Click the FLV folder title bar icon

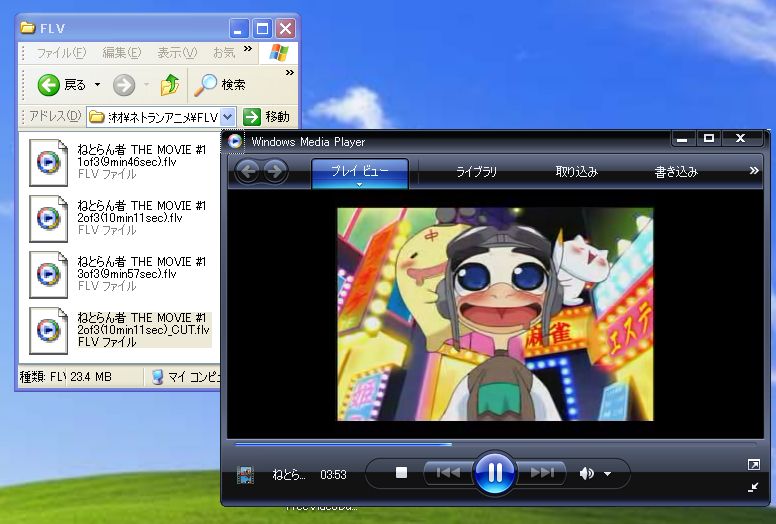(28, 28)
